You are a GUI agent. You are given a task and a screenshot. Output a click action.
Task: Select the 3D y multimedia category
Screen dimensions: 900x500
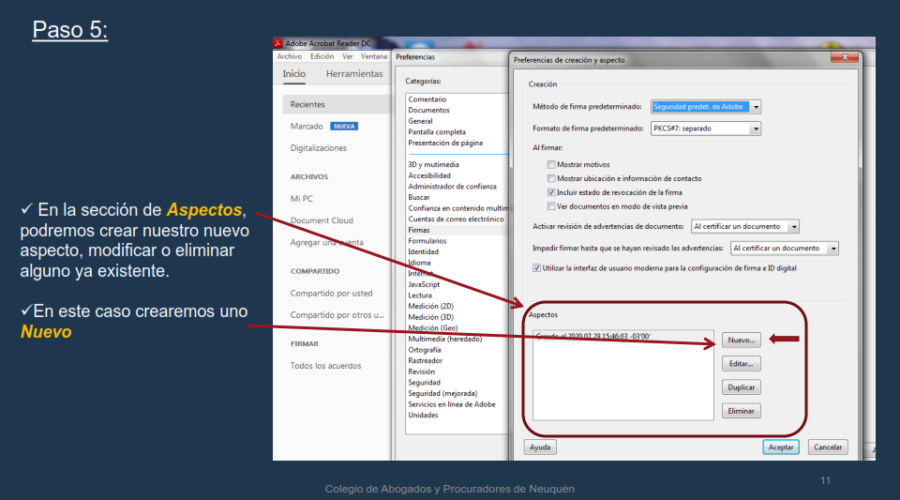(433, 165)
